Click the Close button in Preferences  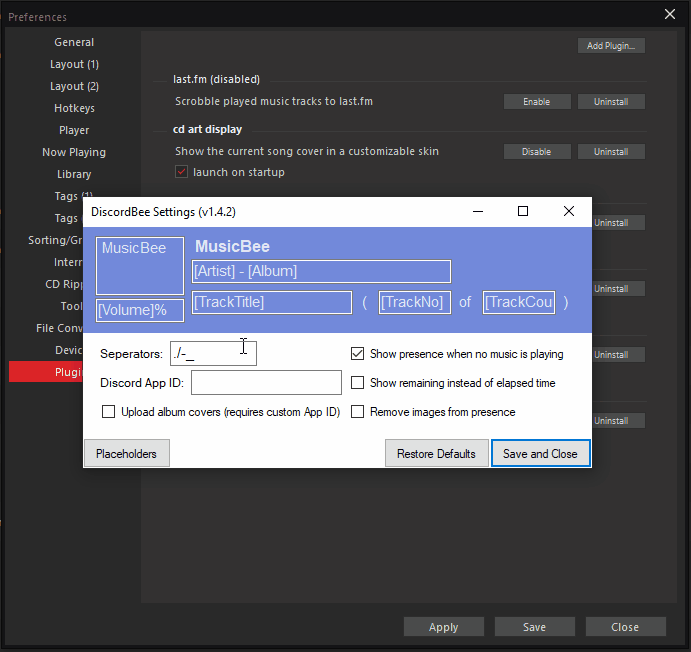(625, 626)
